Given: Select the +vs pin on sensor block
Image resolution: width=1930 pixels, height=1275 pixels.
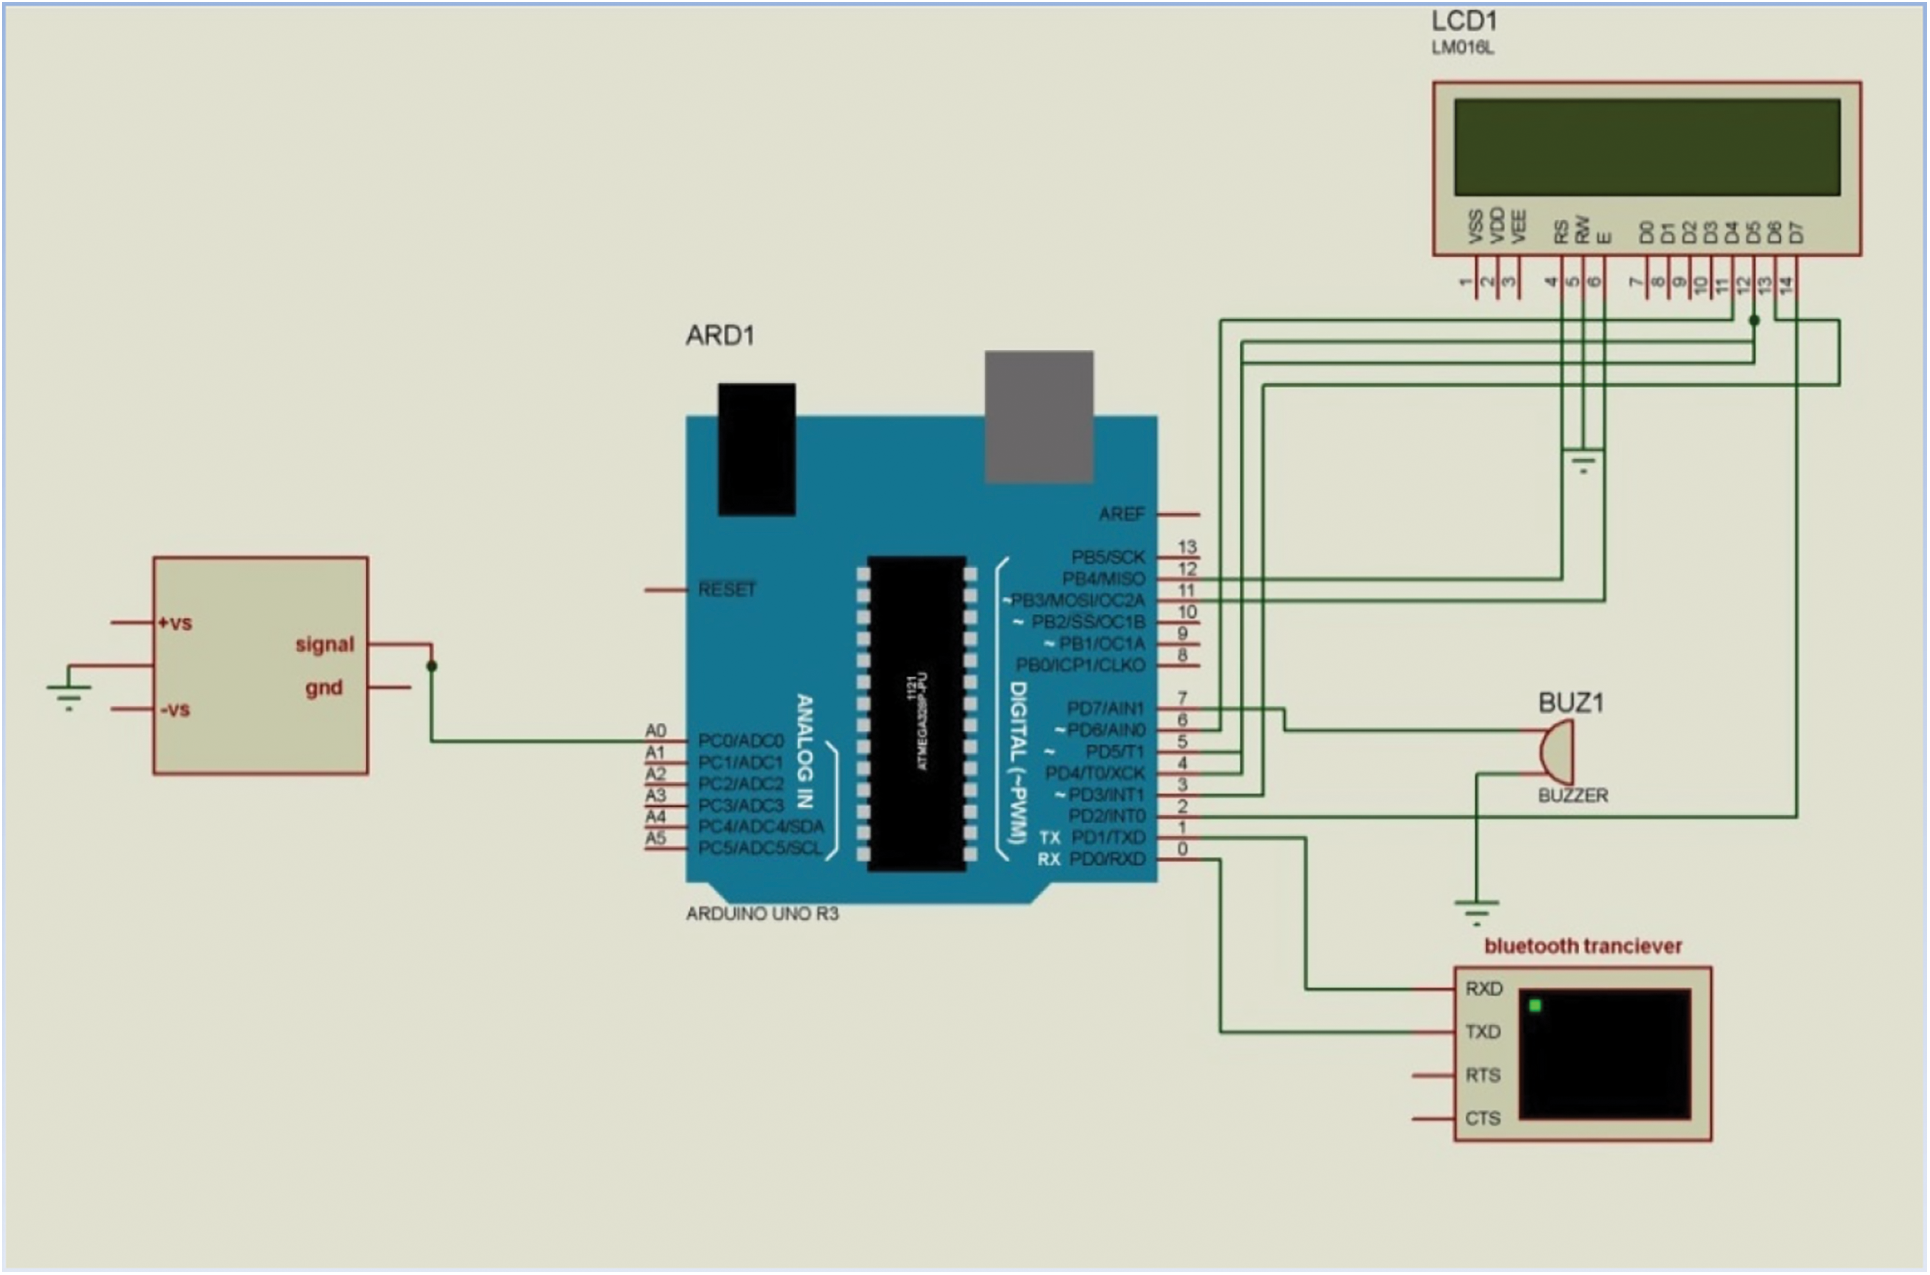Looking at the screenshot, I should [x=175, y=623].
